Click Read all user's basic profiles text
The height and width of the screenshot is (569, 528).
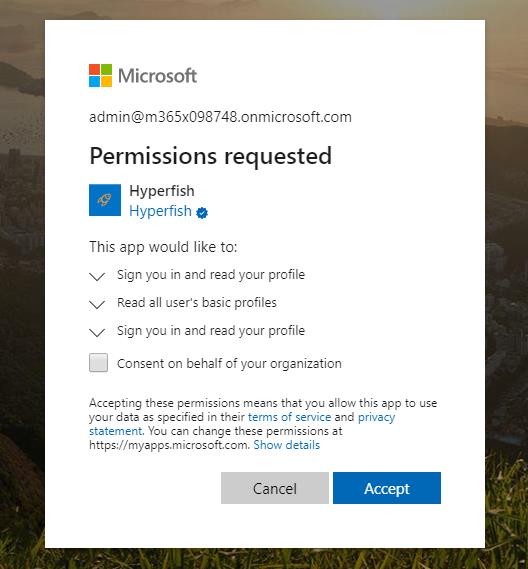(x=197, y=302)
